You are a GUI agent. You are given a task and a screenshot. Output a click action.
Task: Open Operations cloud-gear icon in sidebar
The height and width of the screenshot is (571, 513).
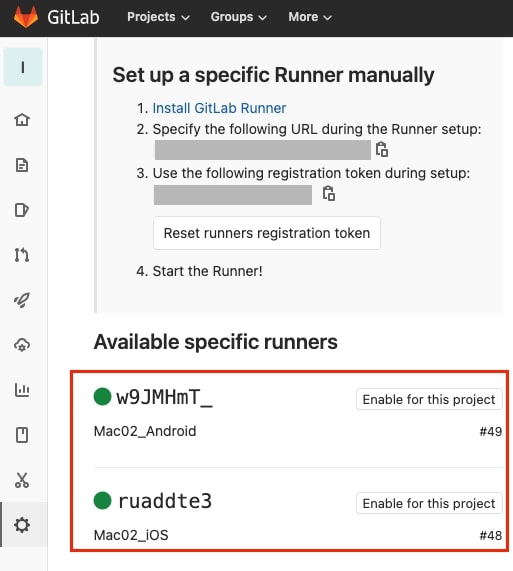point(22,345)
